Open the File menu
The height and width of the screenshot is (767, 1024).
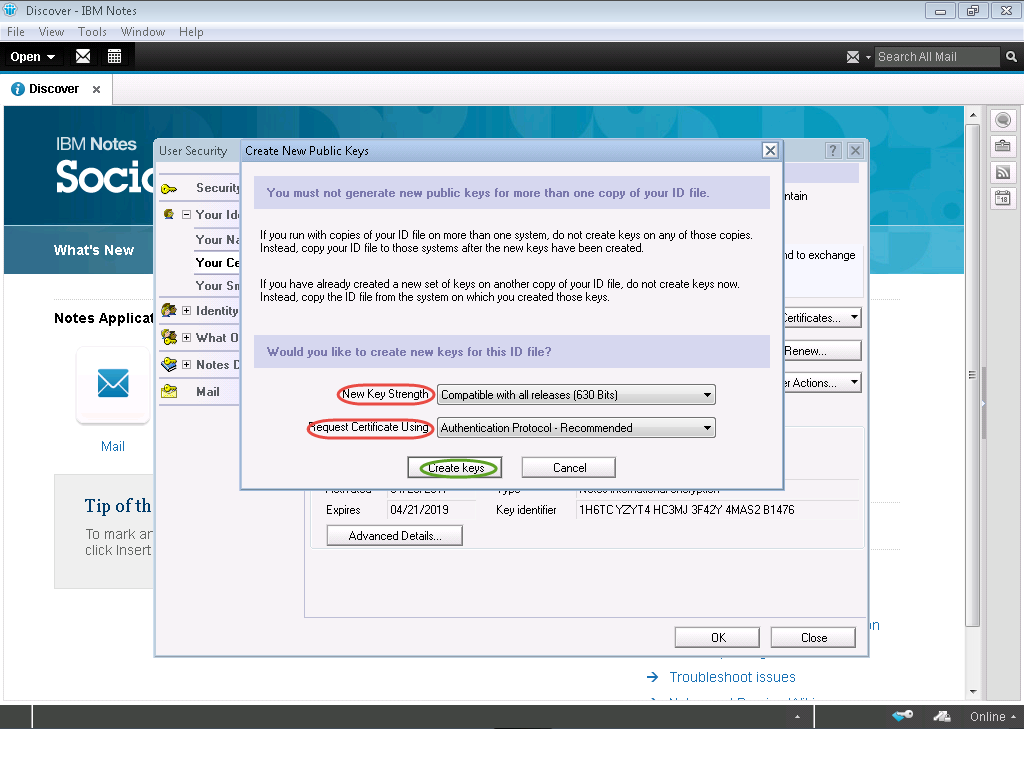pyautogui.click(x=16, y=32)
